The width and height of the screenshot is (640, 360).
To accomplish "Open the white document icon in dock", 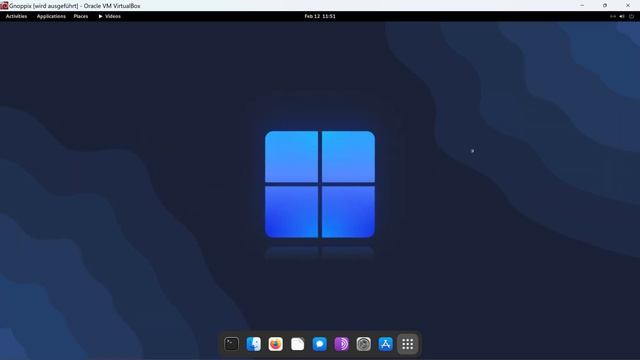I will 298,344.
